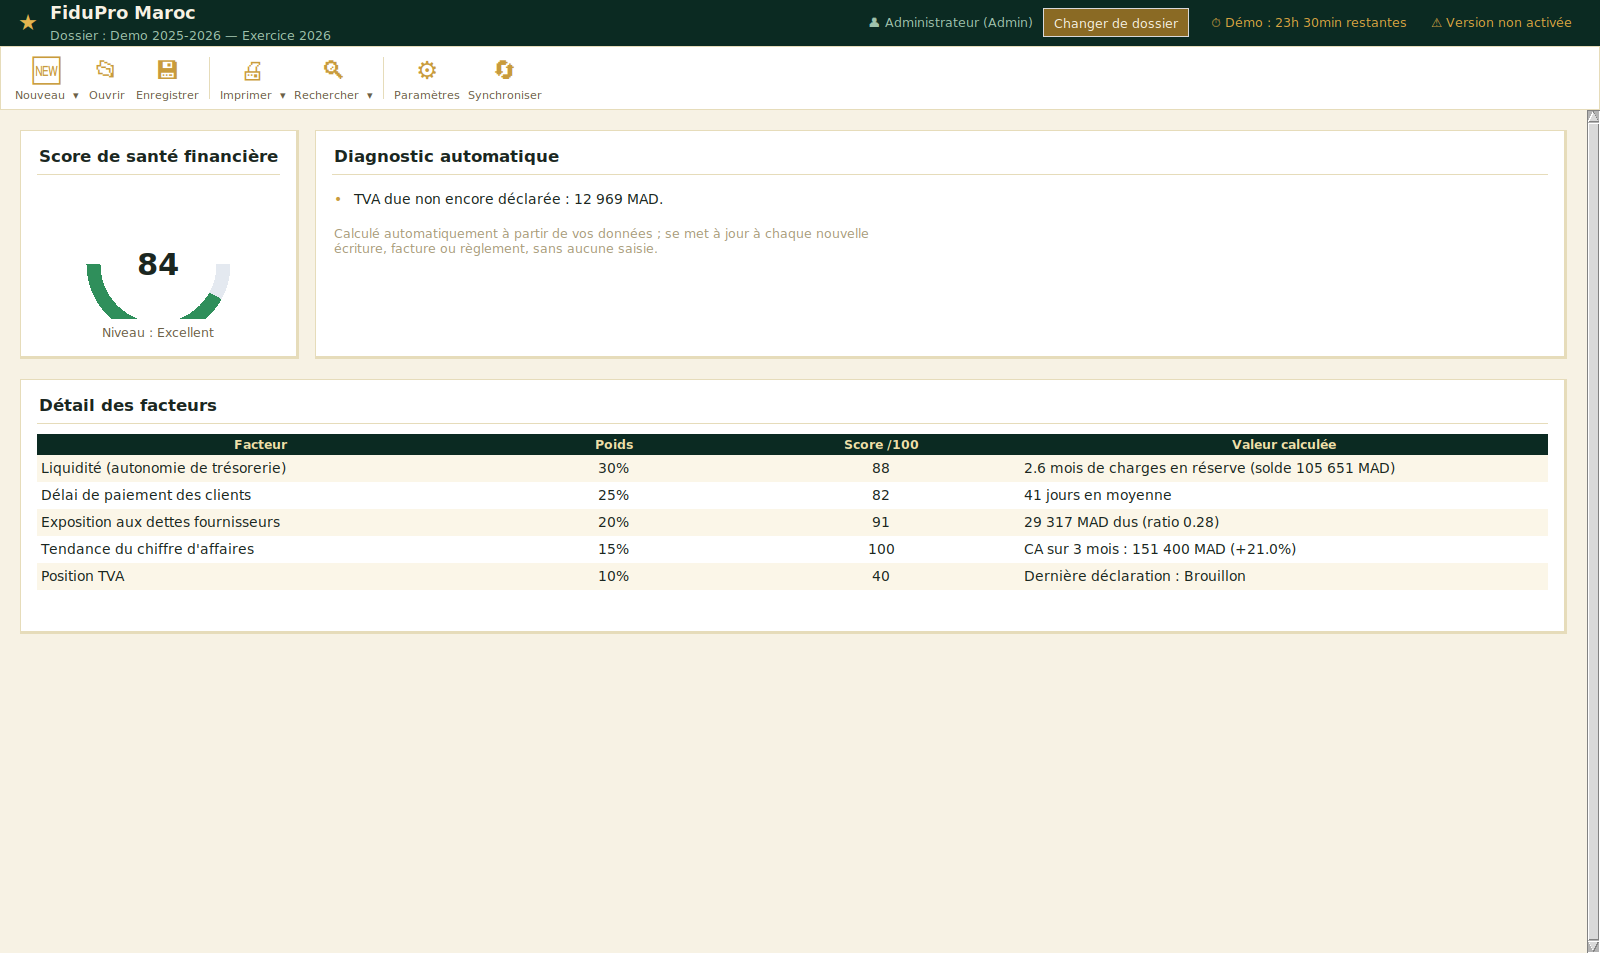
Task: Expand the Rechercher dropdown arrow
Action: 370,96
